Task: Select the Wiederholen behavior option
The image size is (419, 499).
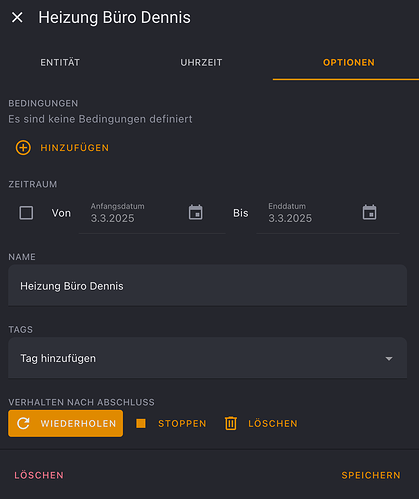Action: pyautogui.click(x=66, y=423)
